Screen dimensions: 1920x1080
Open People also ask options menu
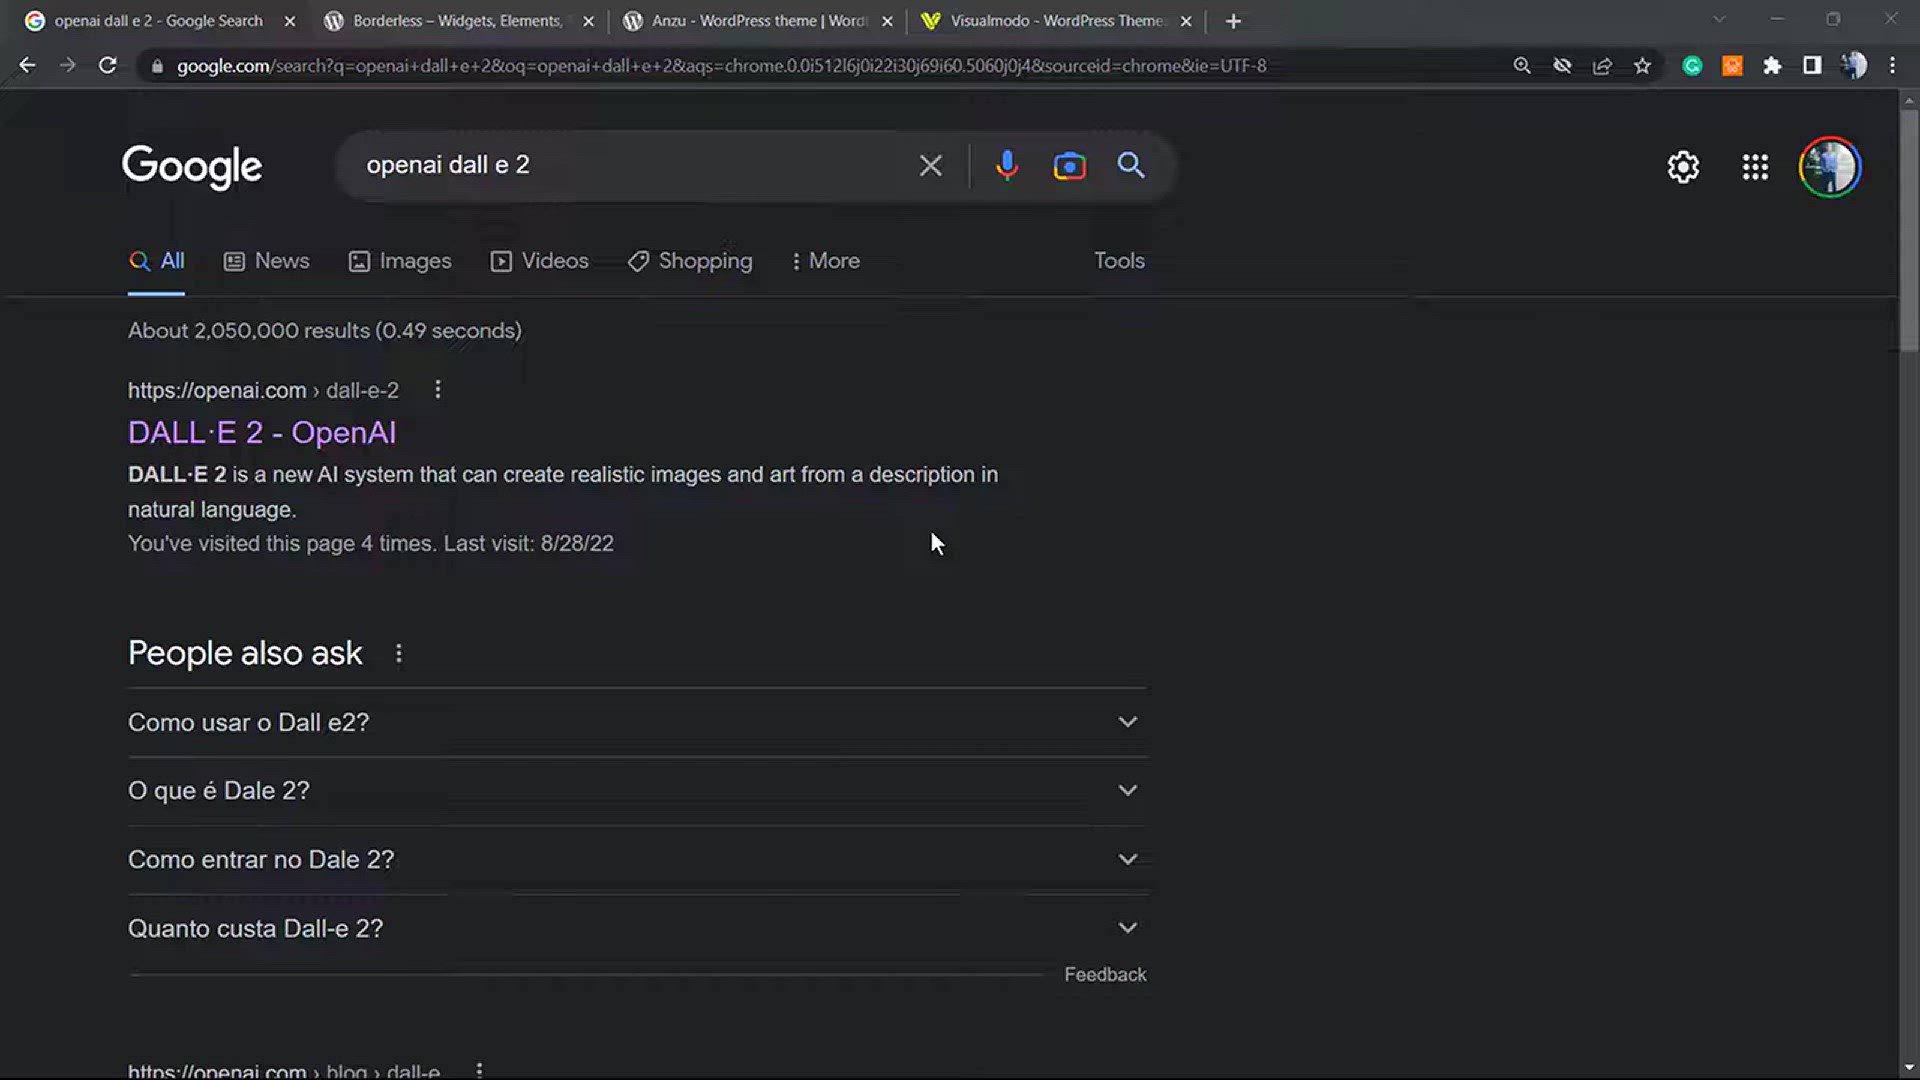coord(398,654)
